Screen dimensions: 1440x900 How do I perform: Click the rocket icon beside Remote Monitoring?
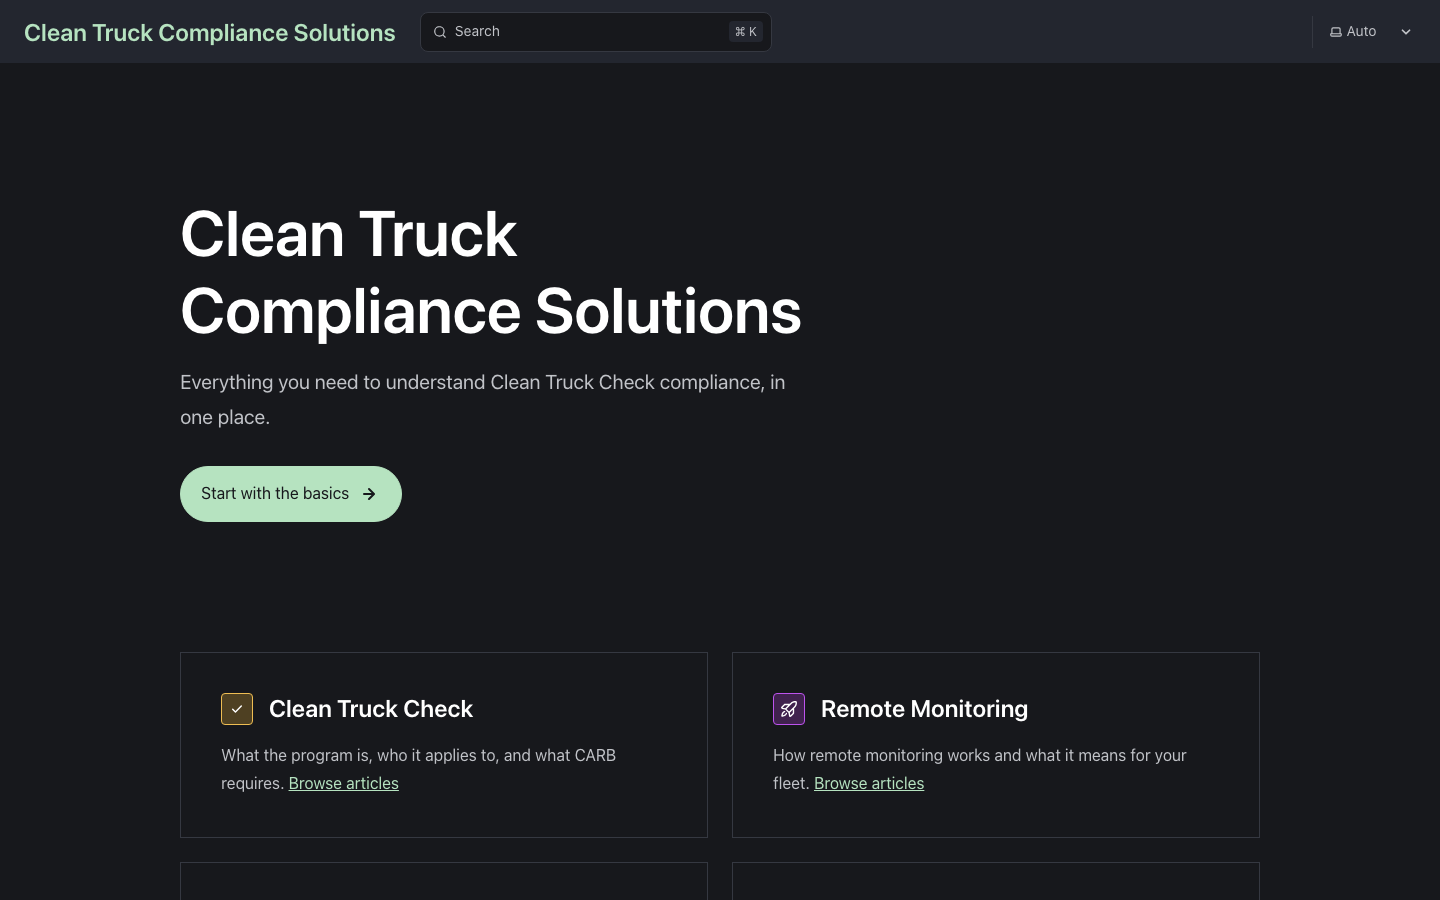click(789, 709)
